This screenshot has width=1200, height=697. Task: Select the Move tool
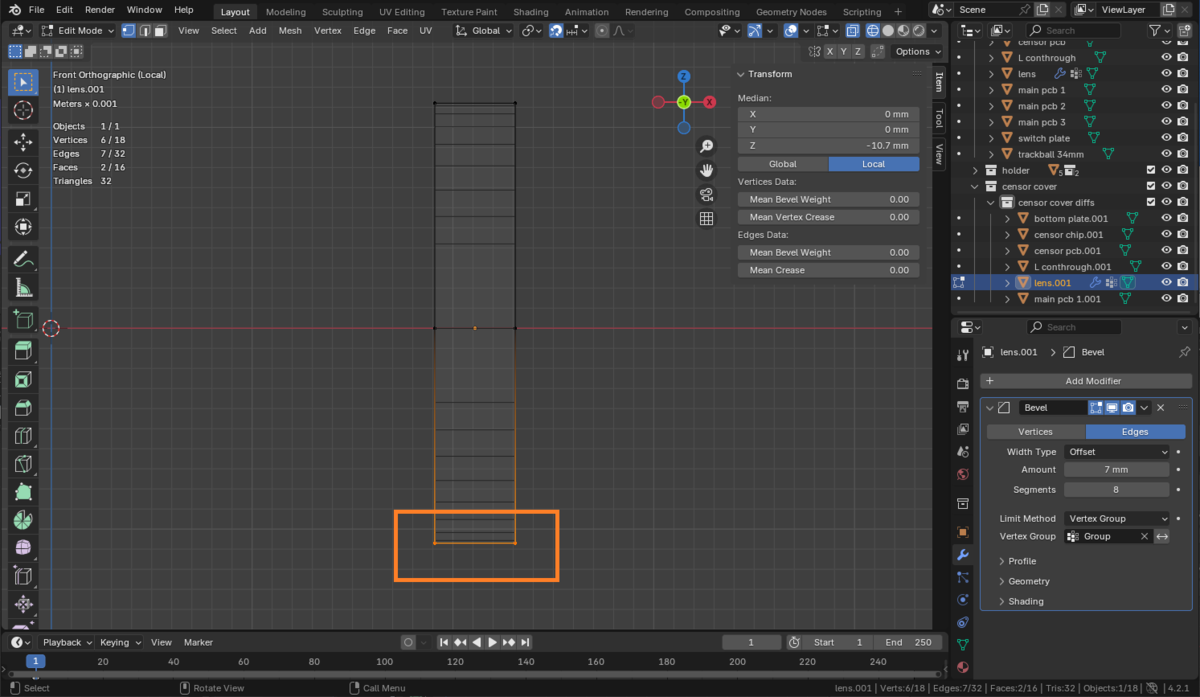pyautogui.click(x=22, y=143)
